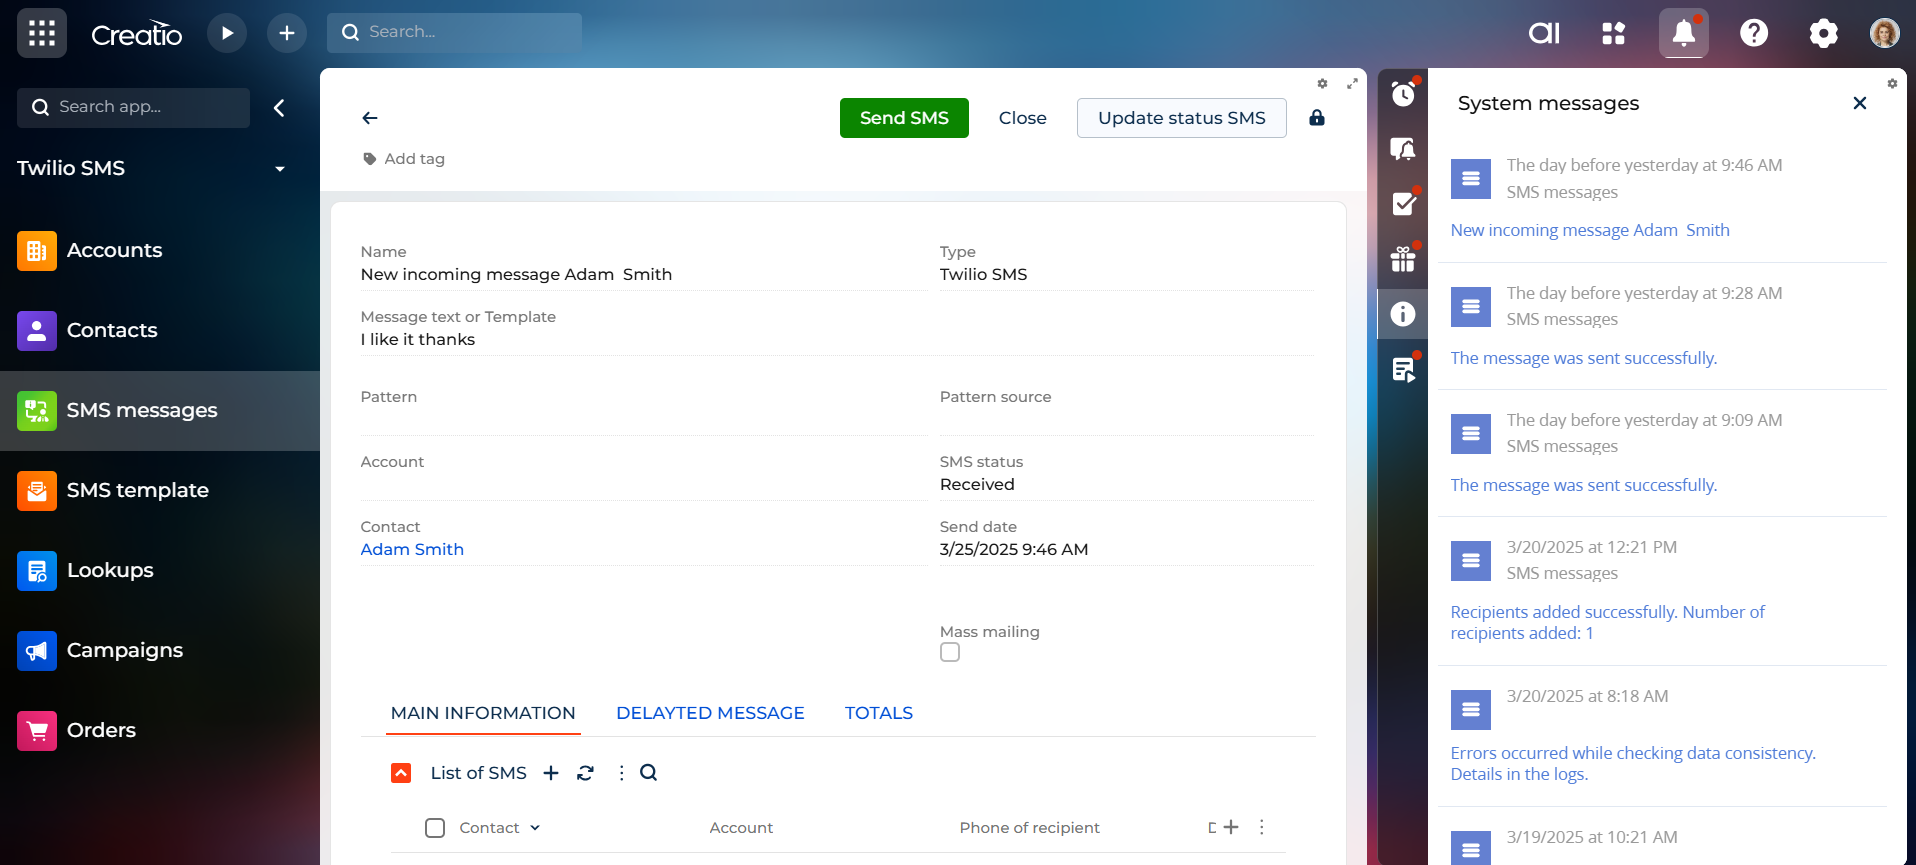This screenshot has width=1916, height=865.
Task: Open New incoming message Adam Smith link
Action: (x=1590, y=230)
